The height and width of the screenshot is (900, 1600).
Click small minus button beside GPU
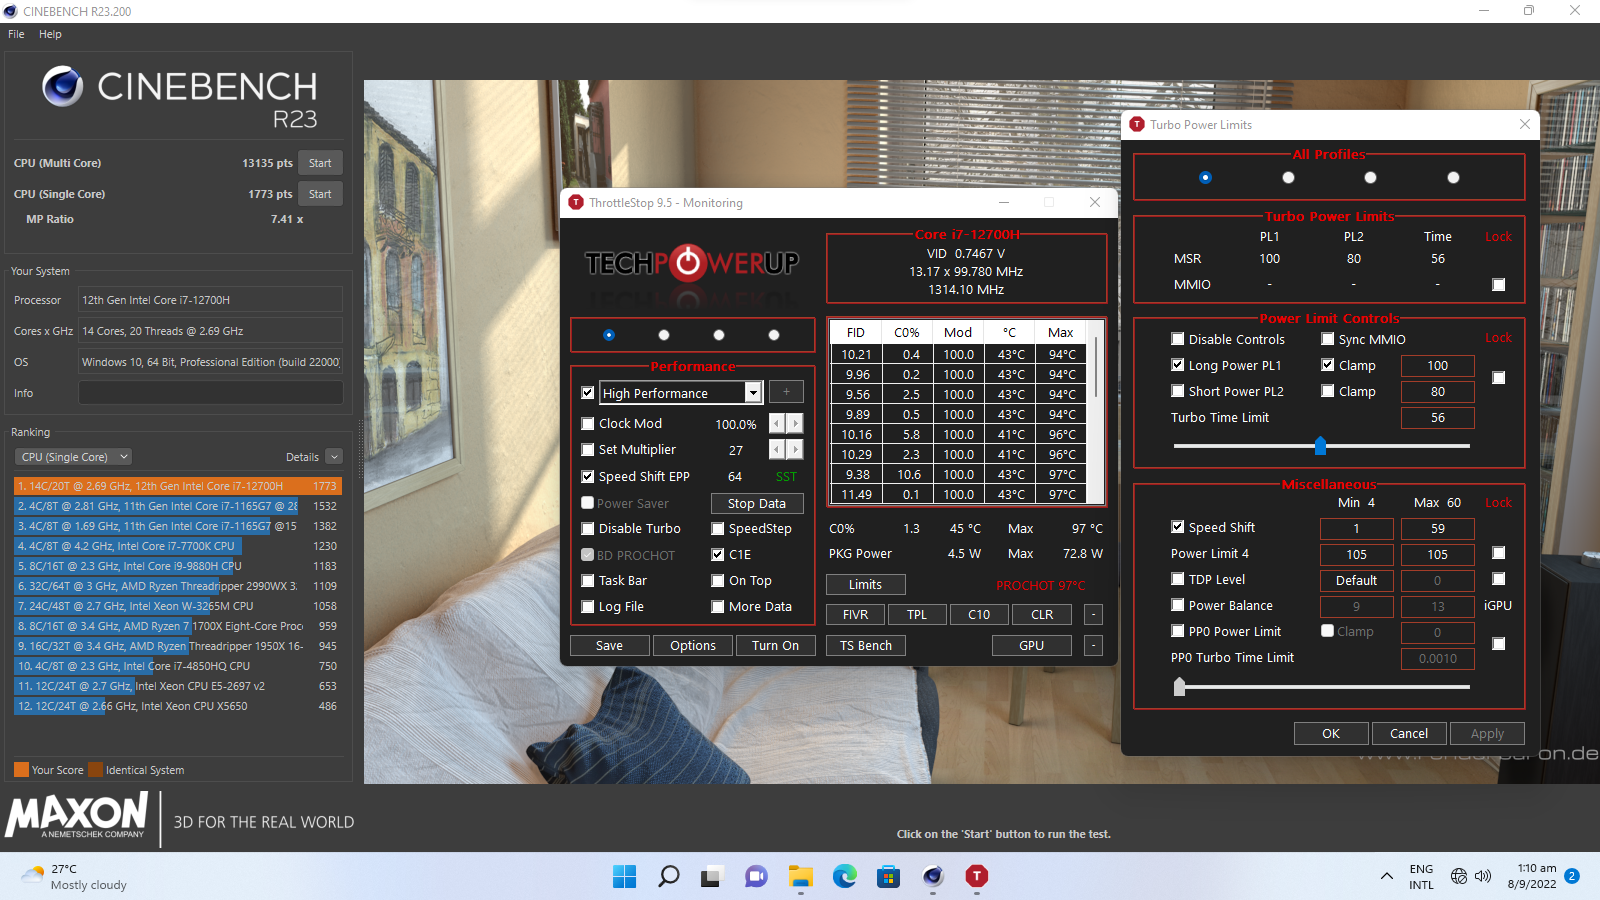[1094, 646]
